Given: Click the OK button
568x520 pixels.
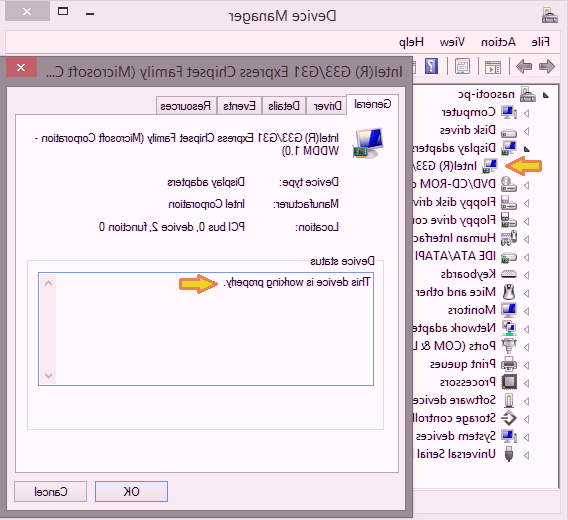Looking at the screenshot, I should 131,491.
